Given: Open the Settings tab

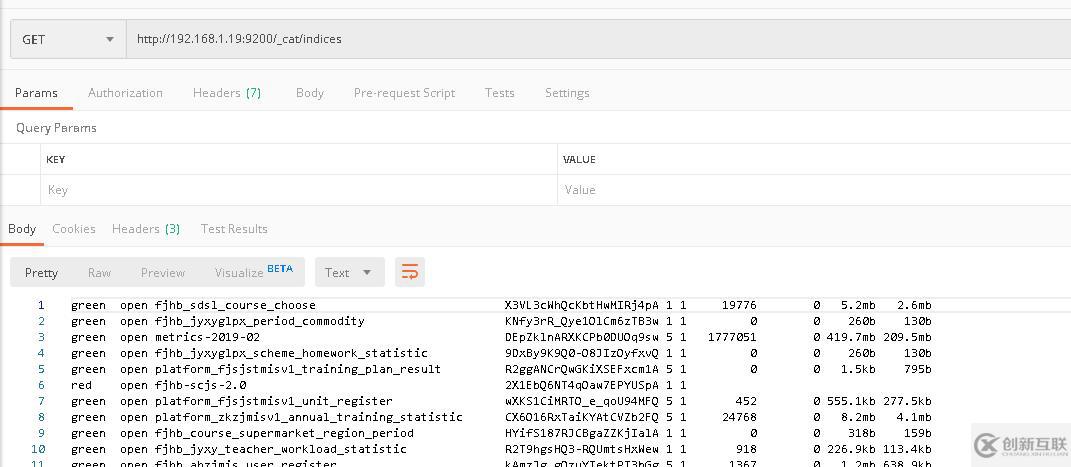Looking at the screenshot, I should (567, 93).
